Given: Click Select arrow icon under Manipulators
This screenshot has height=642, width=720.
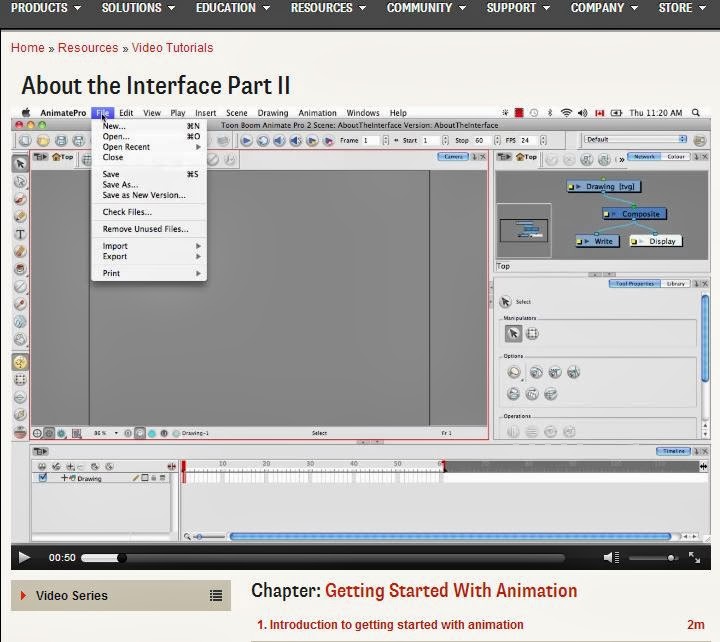Looking at the screenshot, I should click(x=513, y=333).
